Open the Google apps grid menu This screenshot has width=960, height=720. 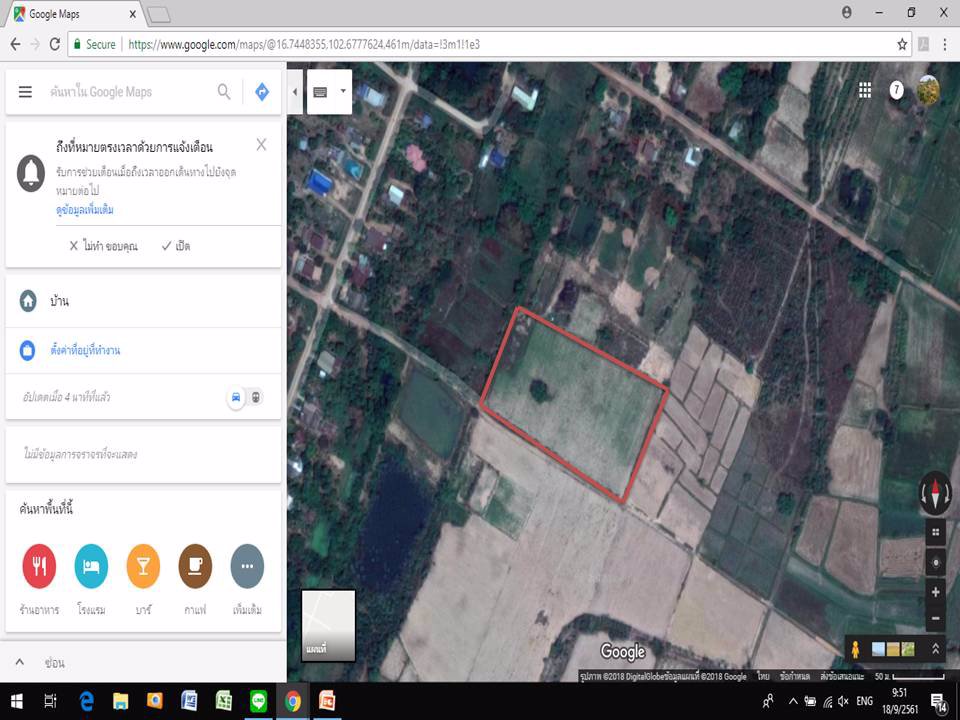pos(865,90)
